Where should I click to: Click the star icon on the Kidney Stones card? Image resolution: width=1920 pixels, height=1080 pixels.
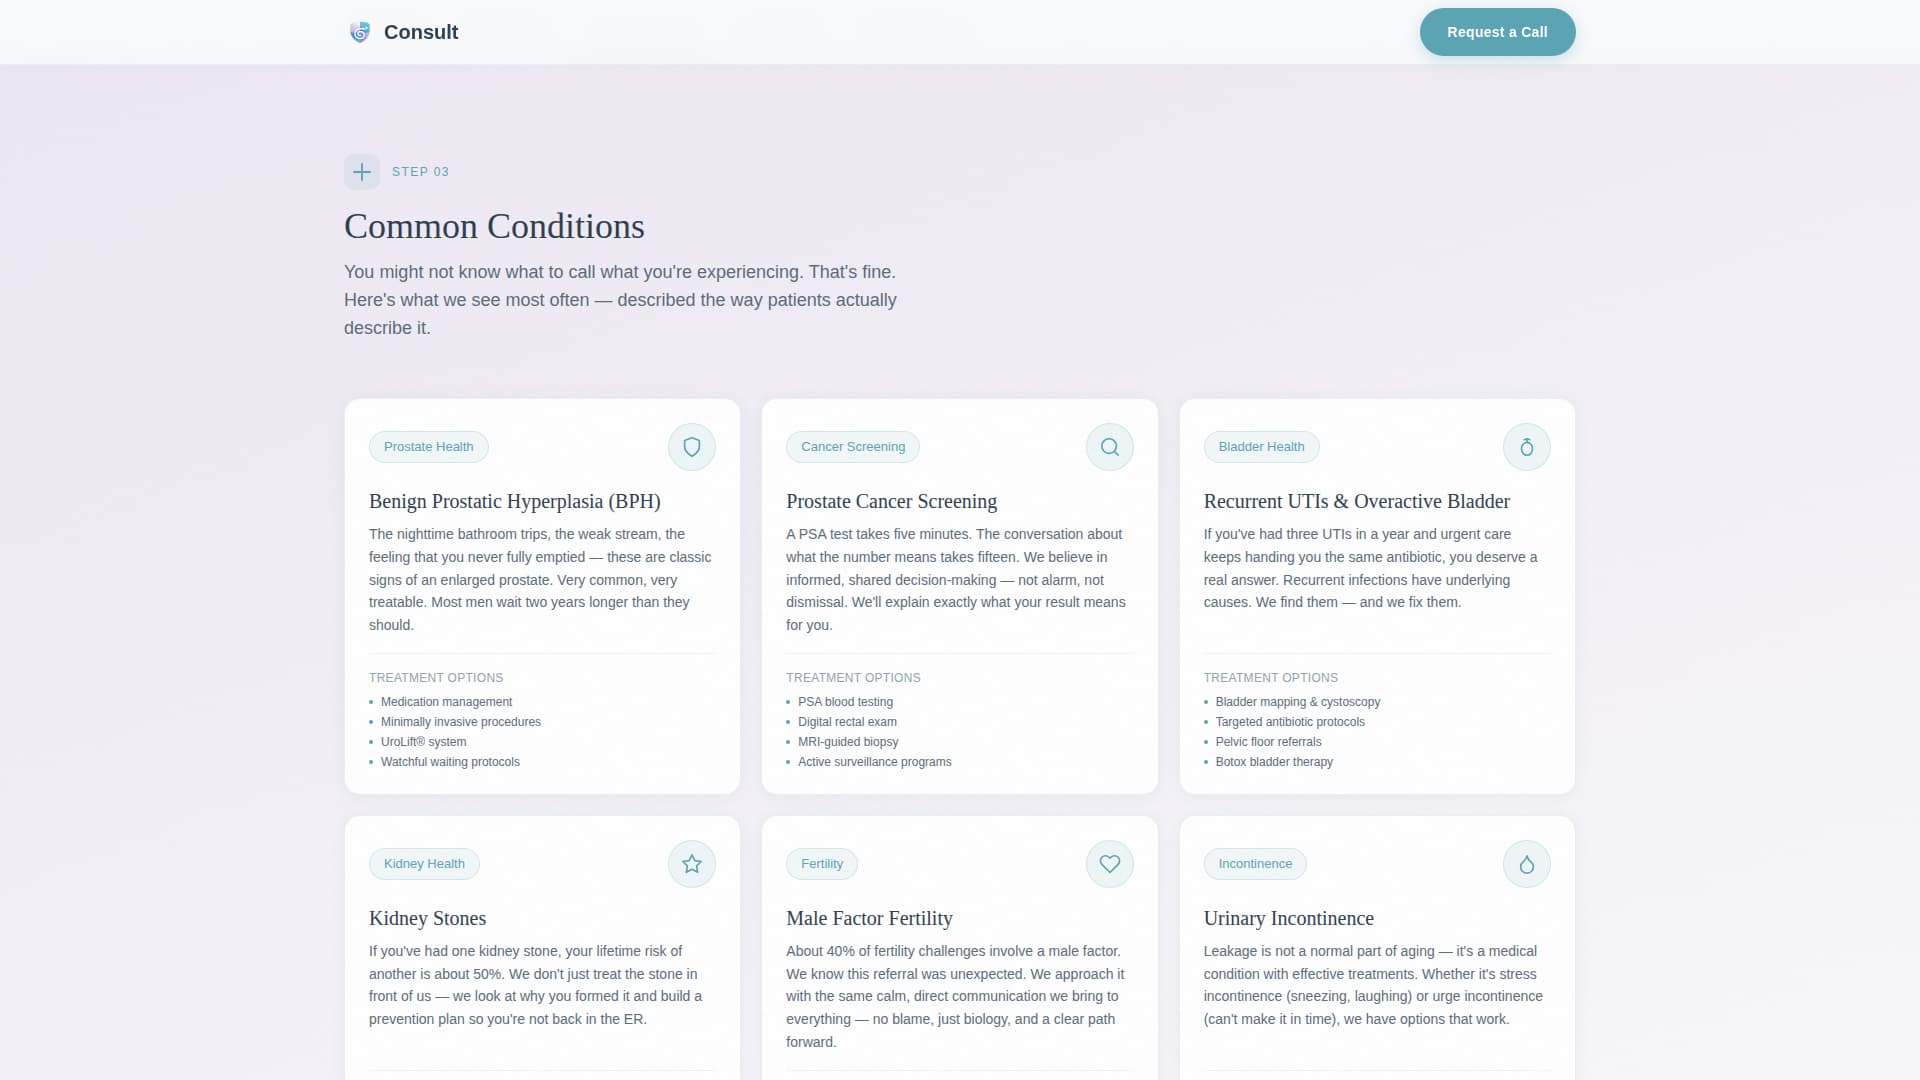[x=692, y=864]
